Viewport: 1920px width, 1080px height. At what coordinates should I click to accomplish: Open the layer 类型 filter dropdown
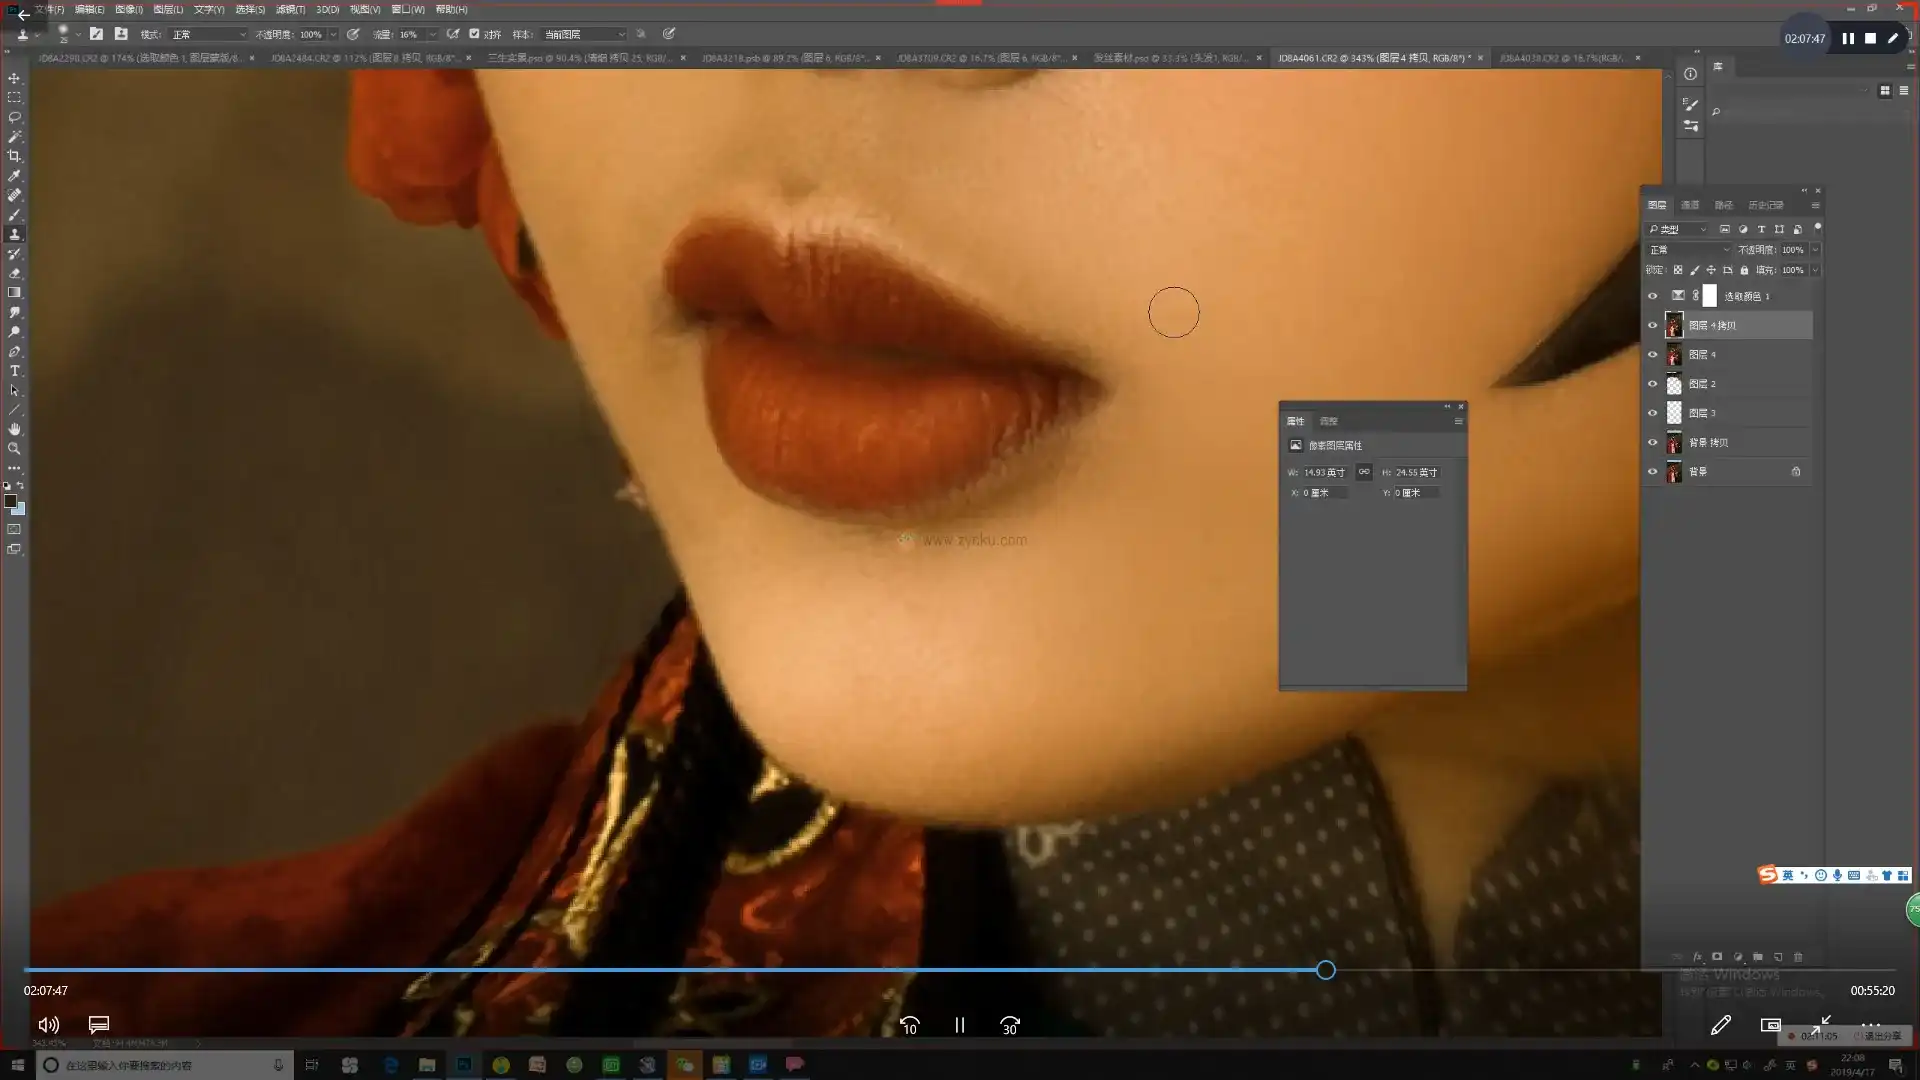(1679, 229)
